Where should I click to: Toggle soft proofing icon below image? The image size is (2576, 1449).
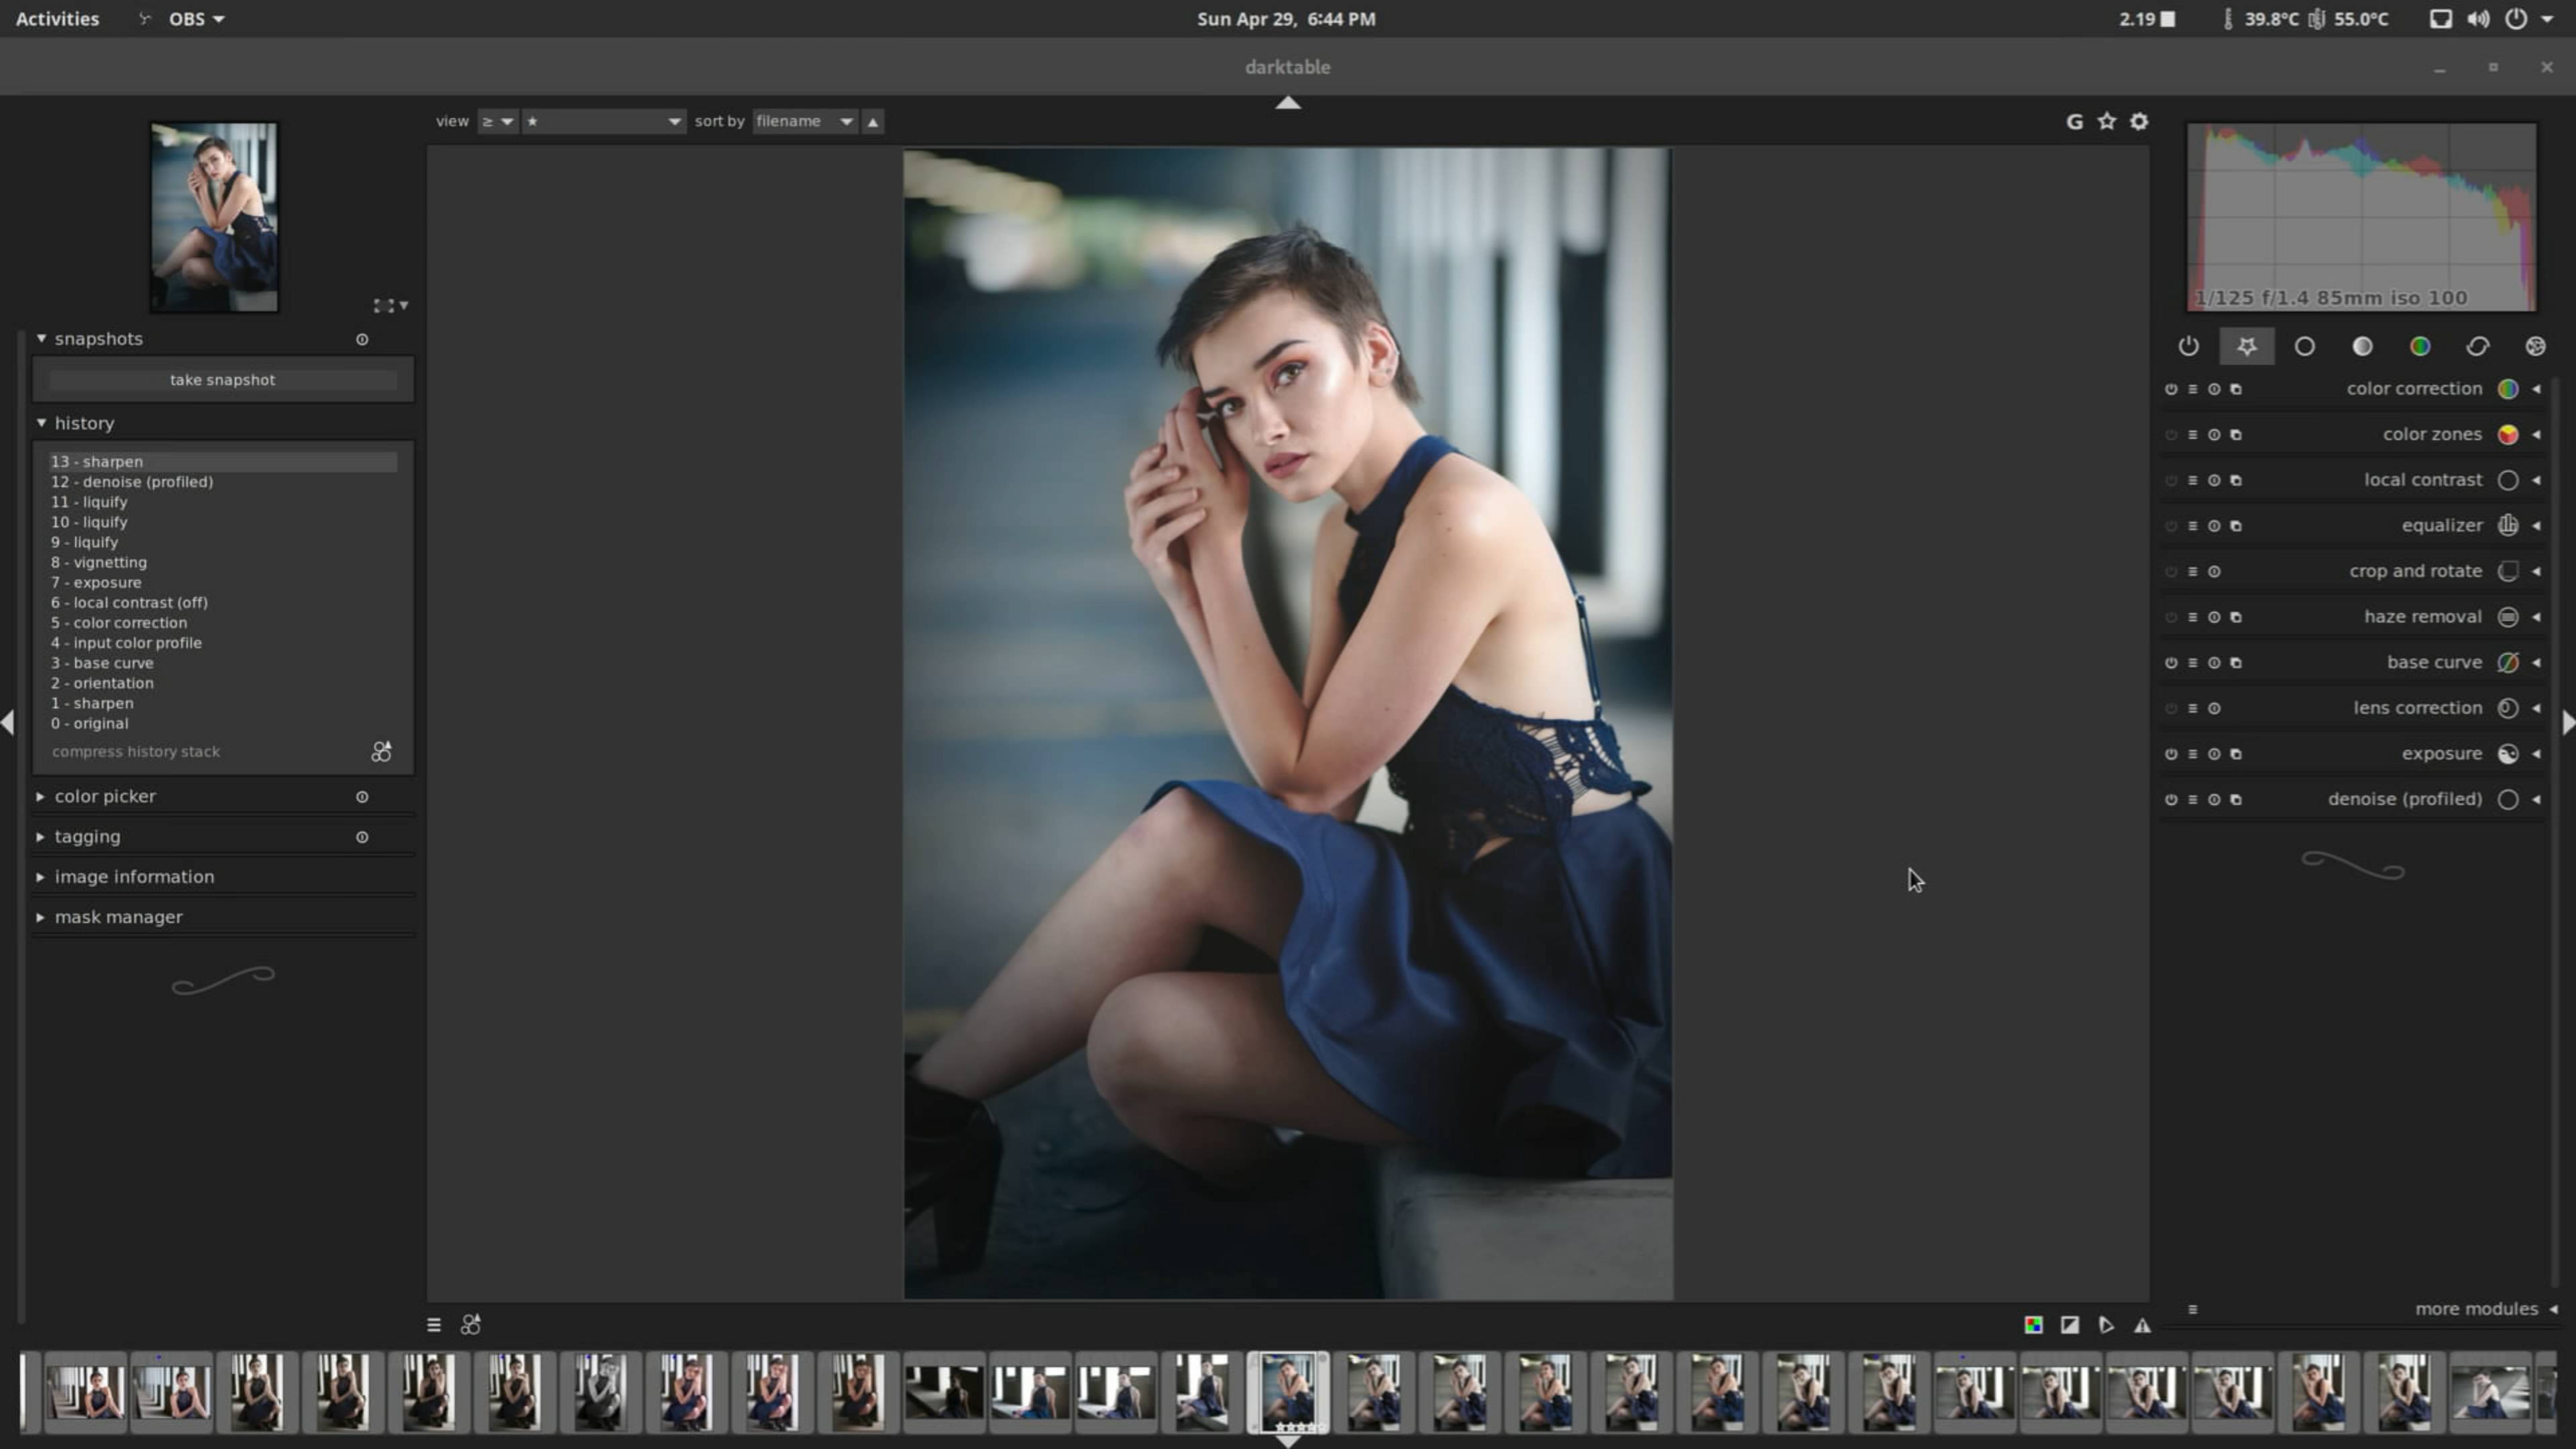(2106, 1325)
